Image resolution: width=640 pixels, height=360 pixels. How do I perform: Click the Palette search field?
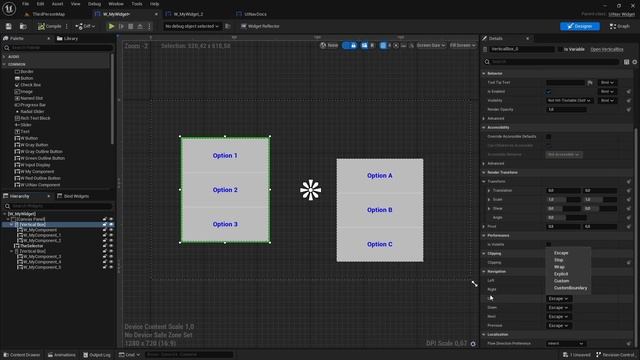[58, 48]
